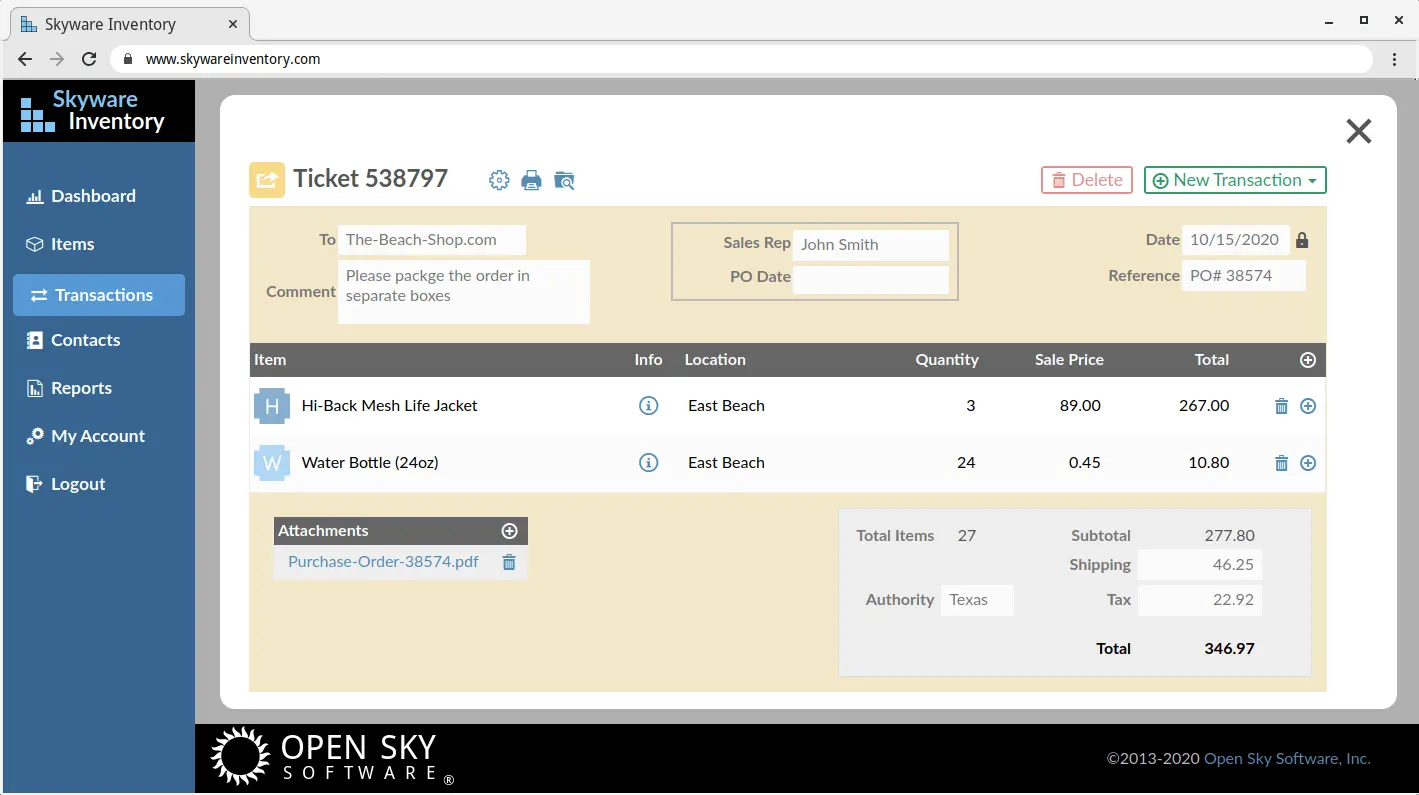Screen dimensions: 1419x795
Task: Open Chrome's three-dot menu
Action: [x=1395, y=59]
